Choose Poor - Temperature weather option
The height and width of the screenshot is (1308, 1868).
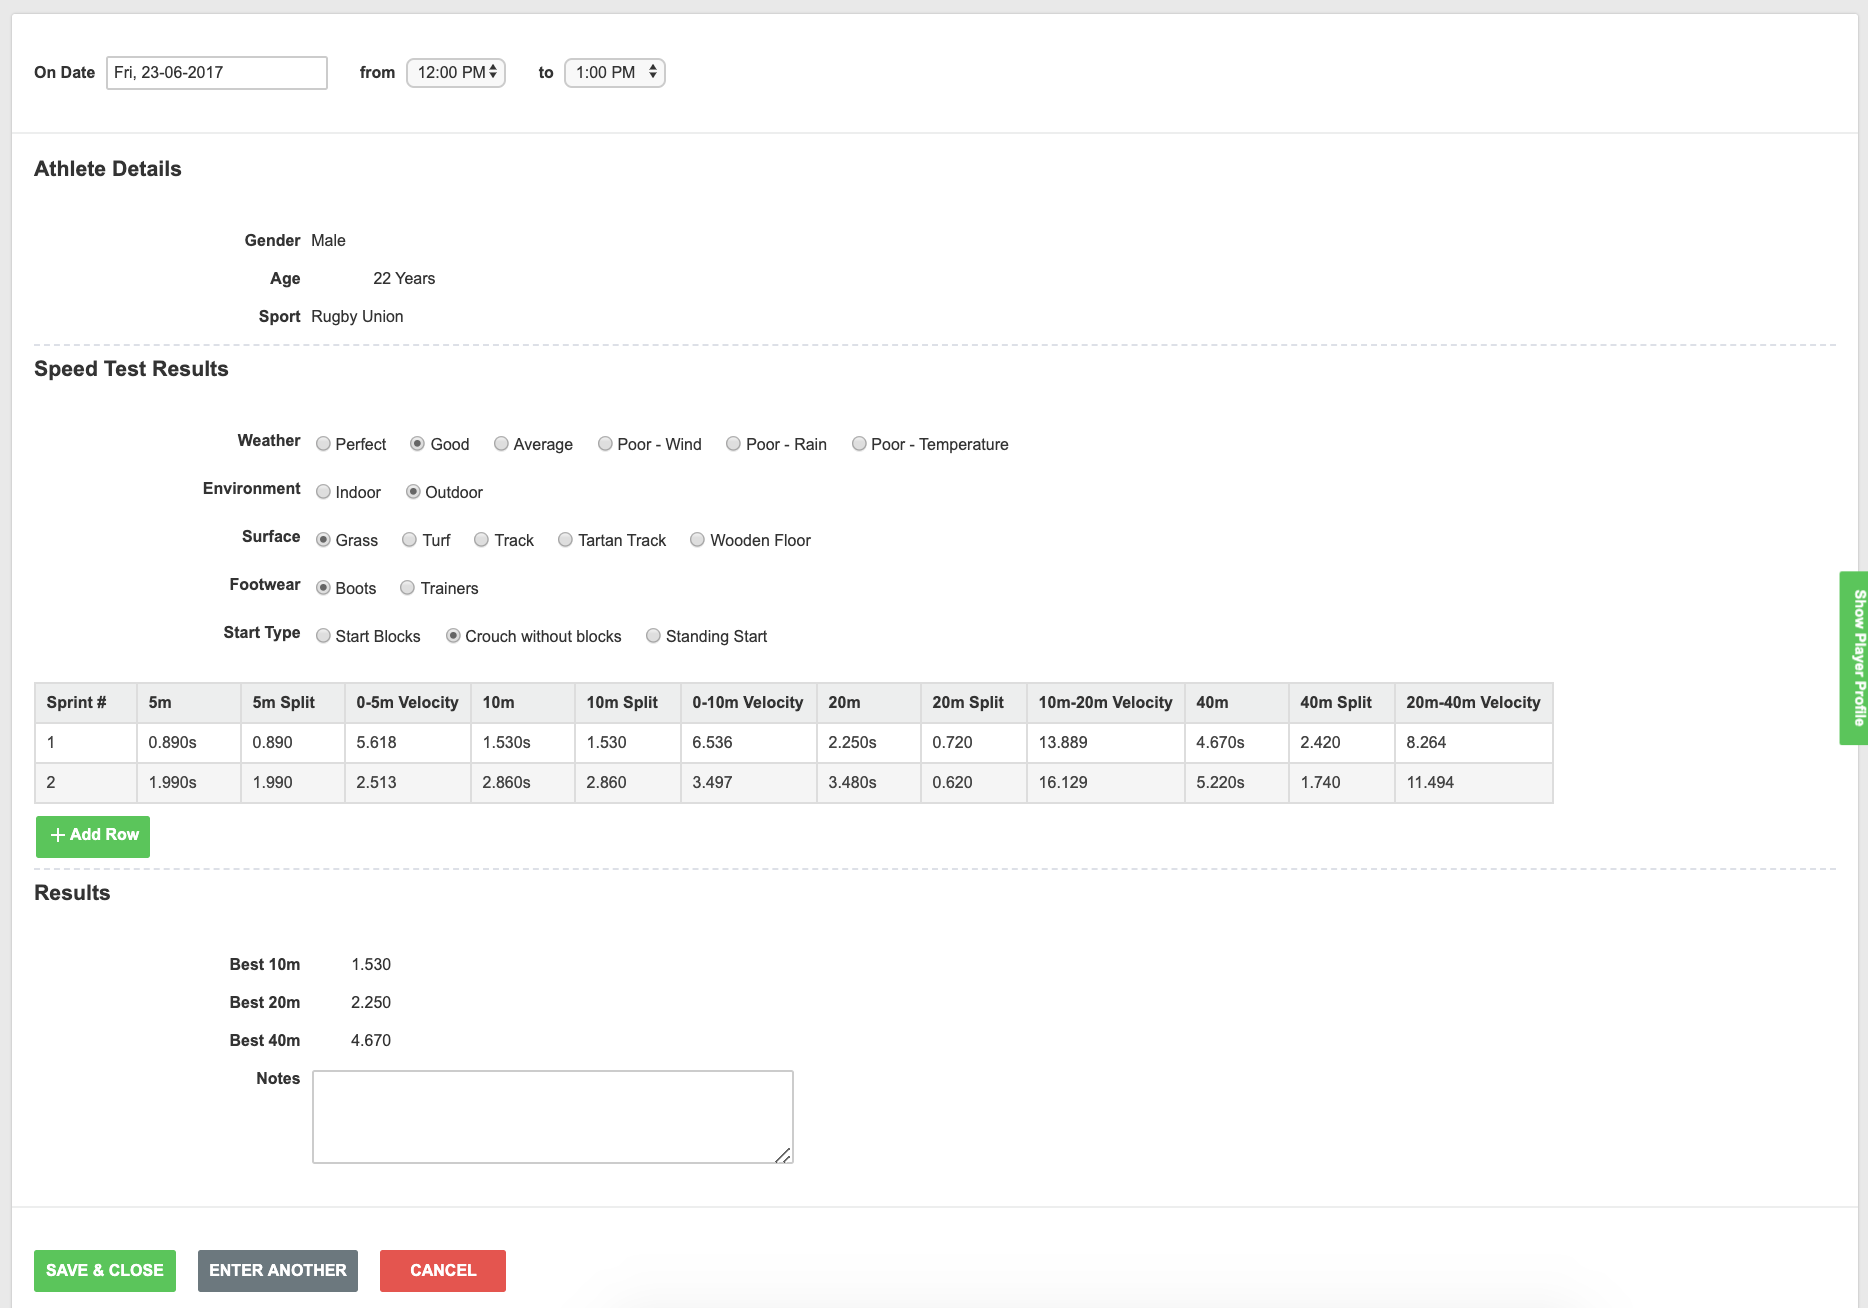click(x=859, y=444)
